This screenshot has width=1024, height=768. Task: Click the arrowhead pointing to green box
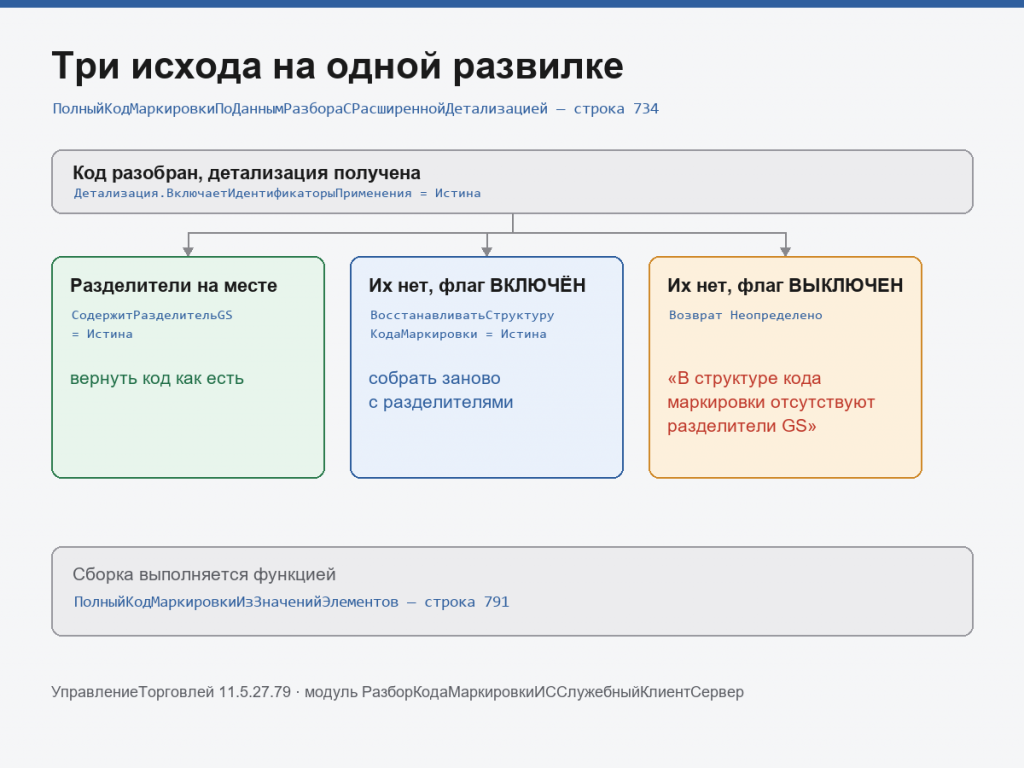coord(188,251)
